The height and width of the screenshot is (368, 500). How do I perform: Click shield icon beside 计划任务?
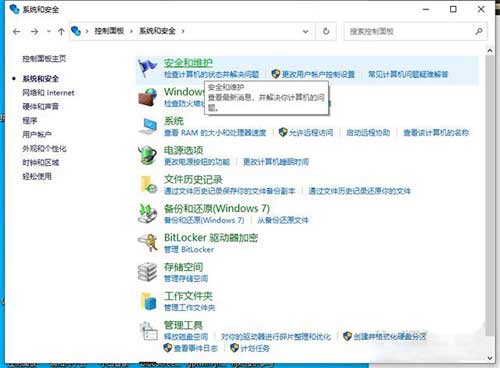coord(234,348)
